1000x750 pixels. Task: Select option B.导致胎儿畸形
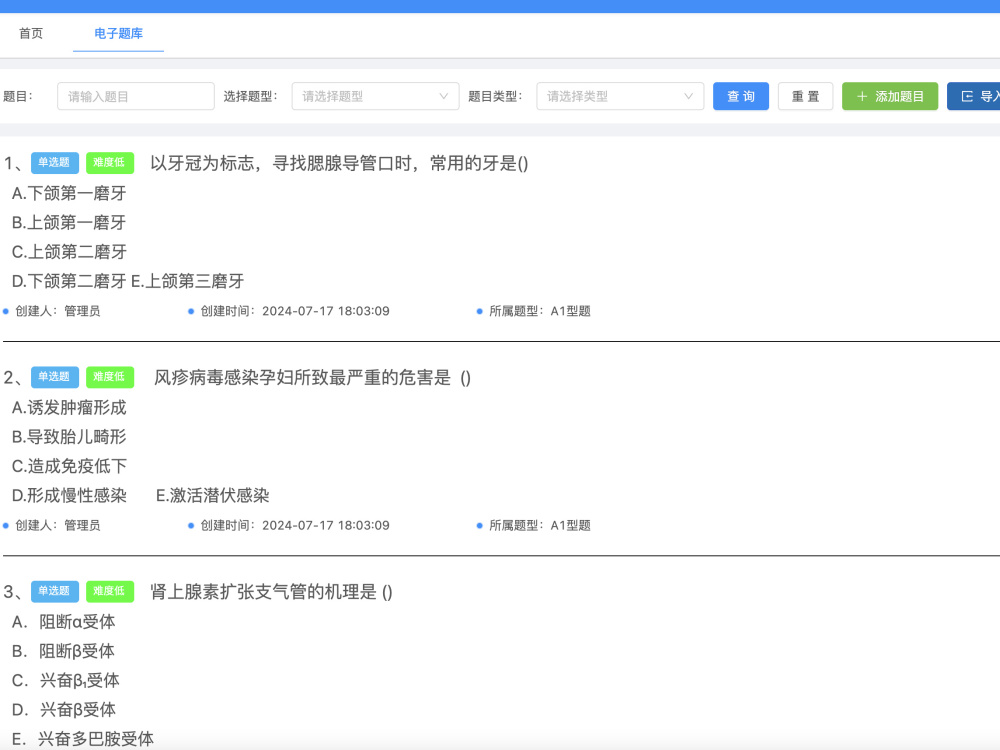(x=69, y=437)
